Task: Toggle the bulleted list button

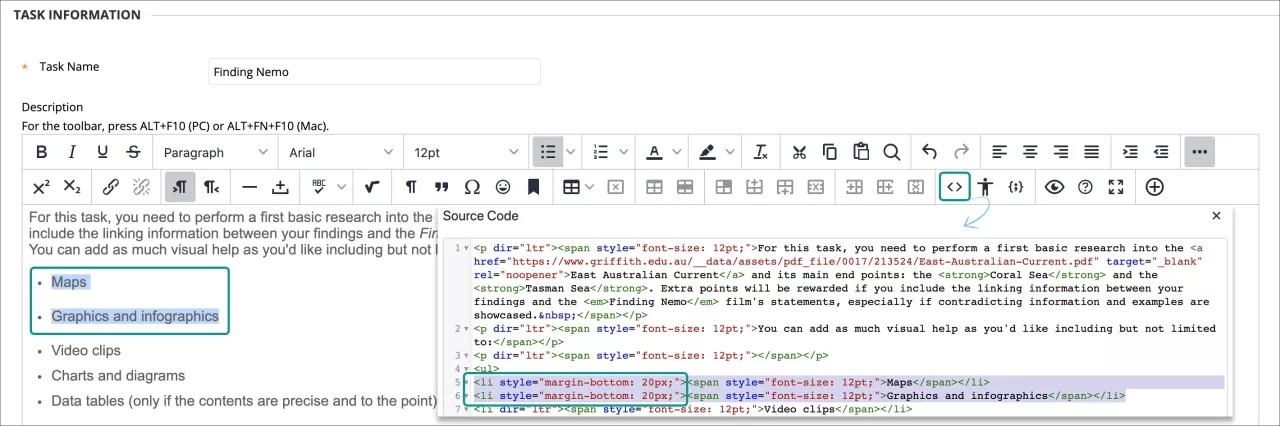Action: click(547, 152)
